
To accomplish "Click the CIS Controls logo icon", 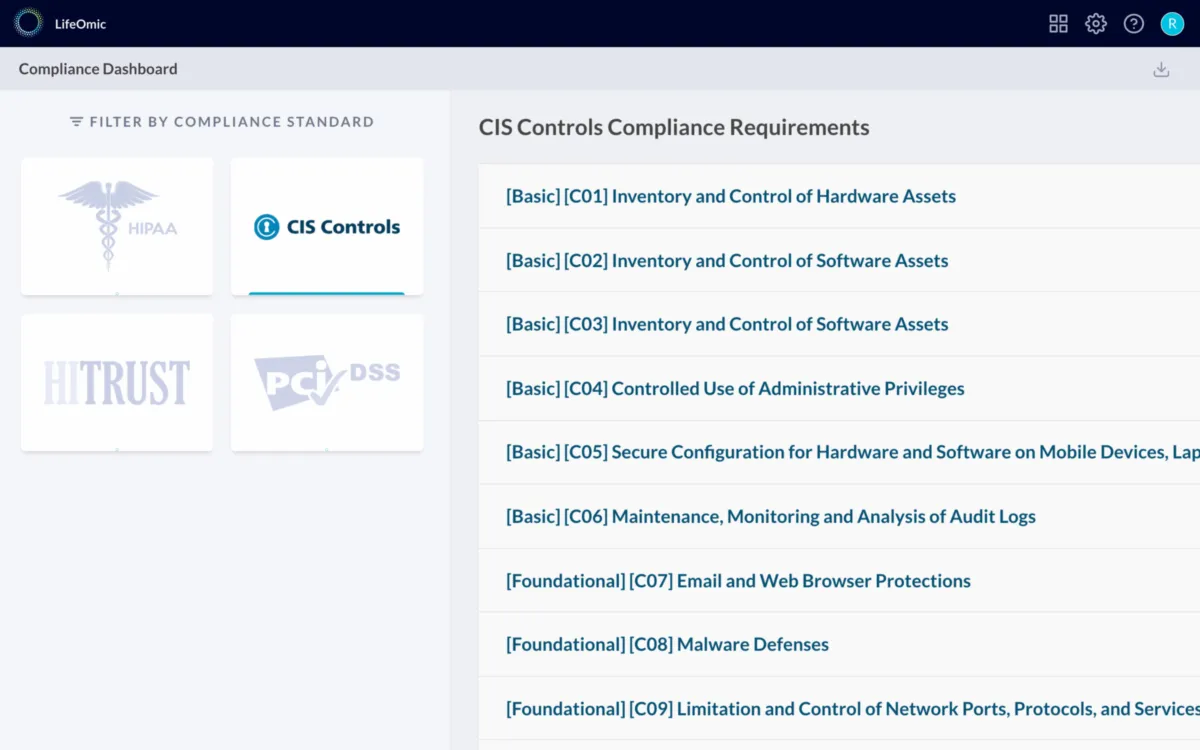I will 266,227.
